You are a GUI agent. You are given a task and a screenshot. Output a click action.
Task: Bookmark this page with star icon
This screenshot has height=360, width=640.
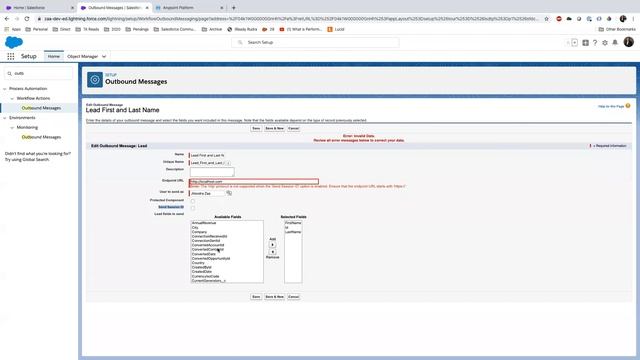point(547,19)
